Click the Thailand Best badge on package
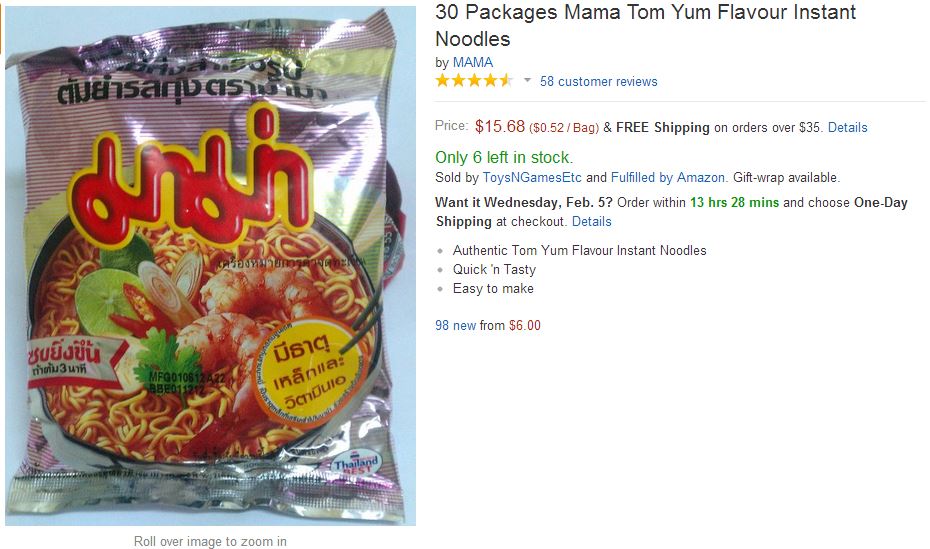The width and height of the screenshot is (930, 549). tap(355, 463)
